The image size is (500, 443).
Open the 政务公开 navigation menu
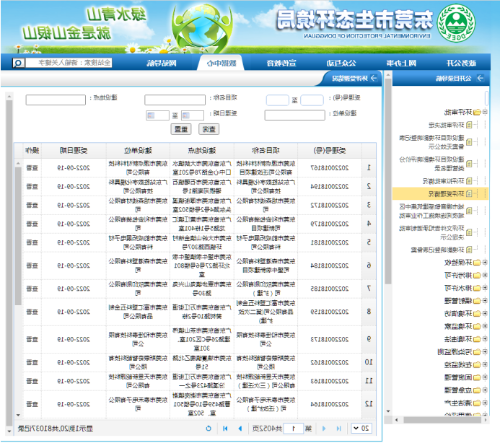point(461,63)
